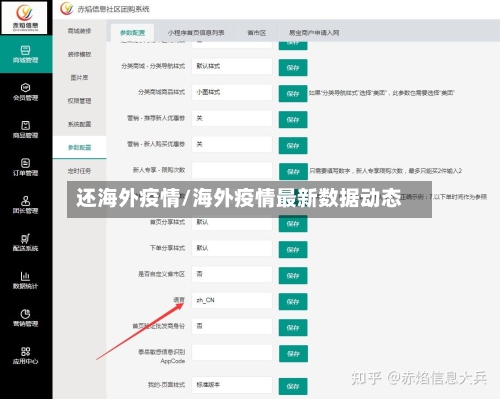Select 商城装修 in the submenu
Image resolution: width=500 pixels, height=399 pixels.
pos(79,31)
